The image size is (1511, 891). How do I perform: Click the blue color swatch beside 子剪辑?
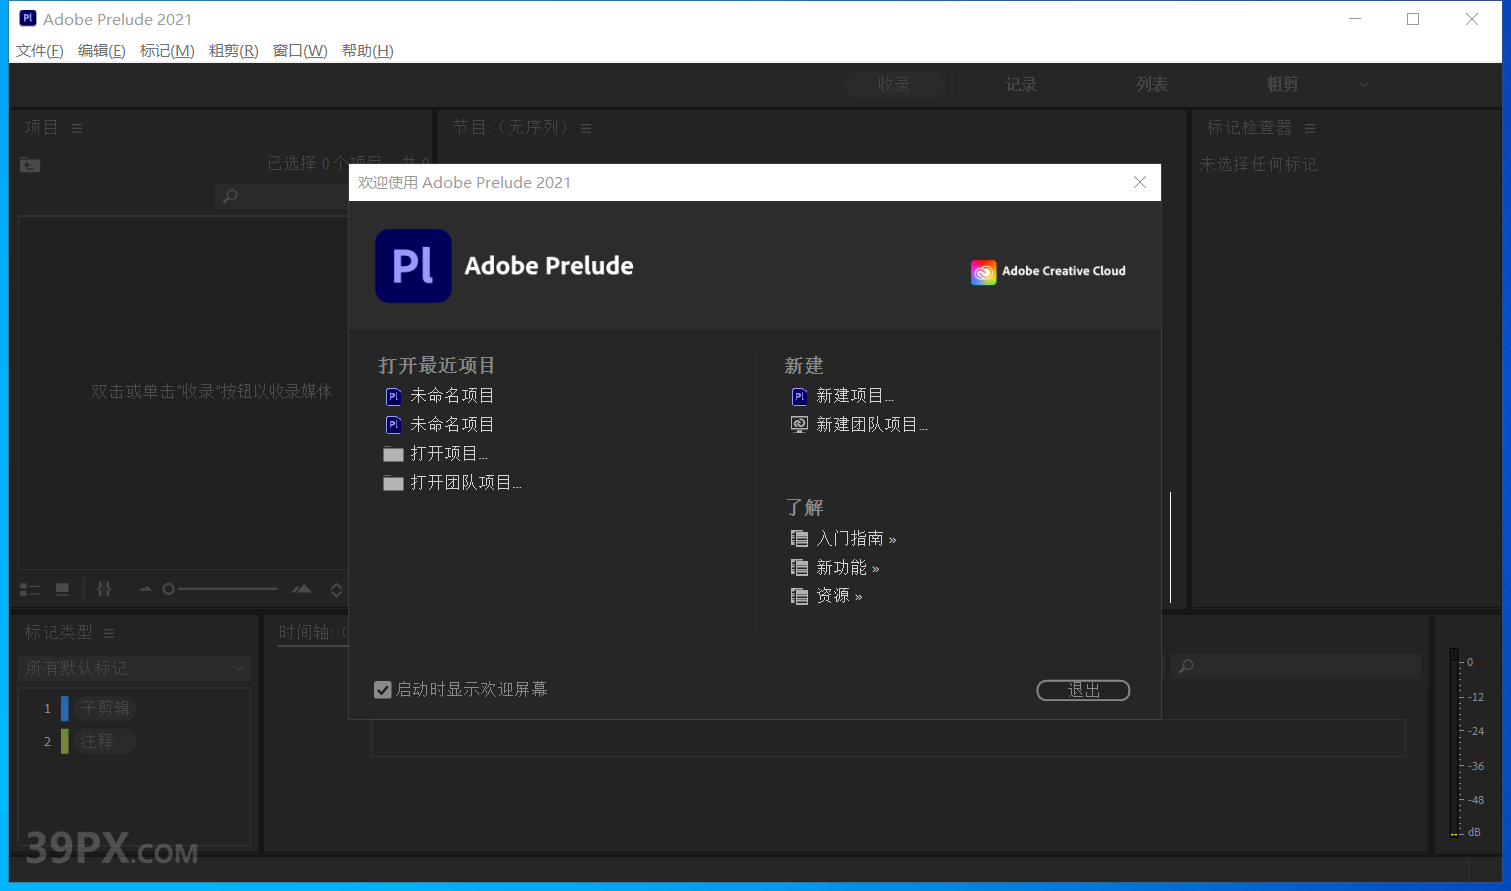click(x=65, y=708)
